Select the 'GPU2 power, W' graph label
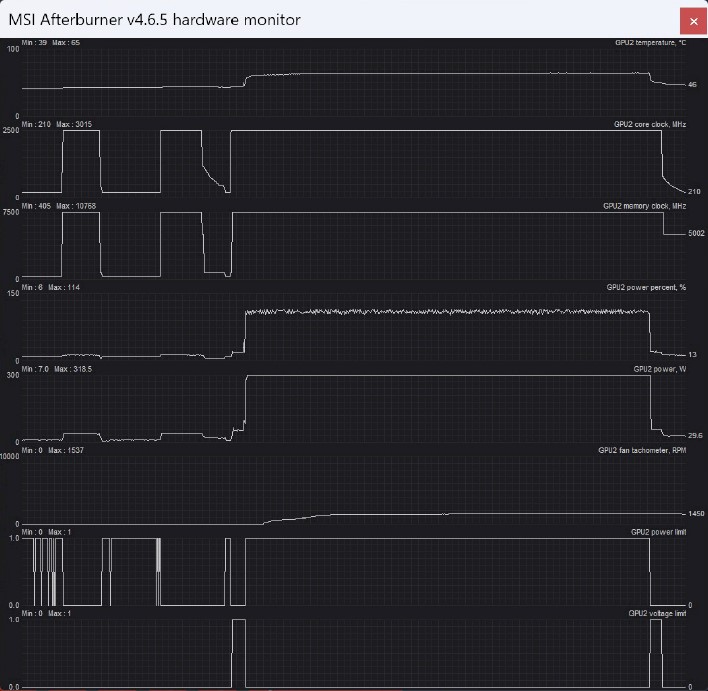This screenshot has height=691, width=708. click(x=660, y=369)
